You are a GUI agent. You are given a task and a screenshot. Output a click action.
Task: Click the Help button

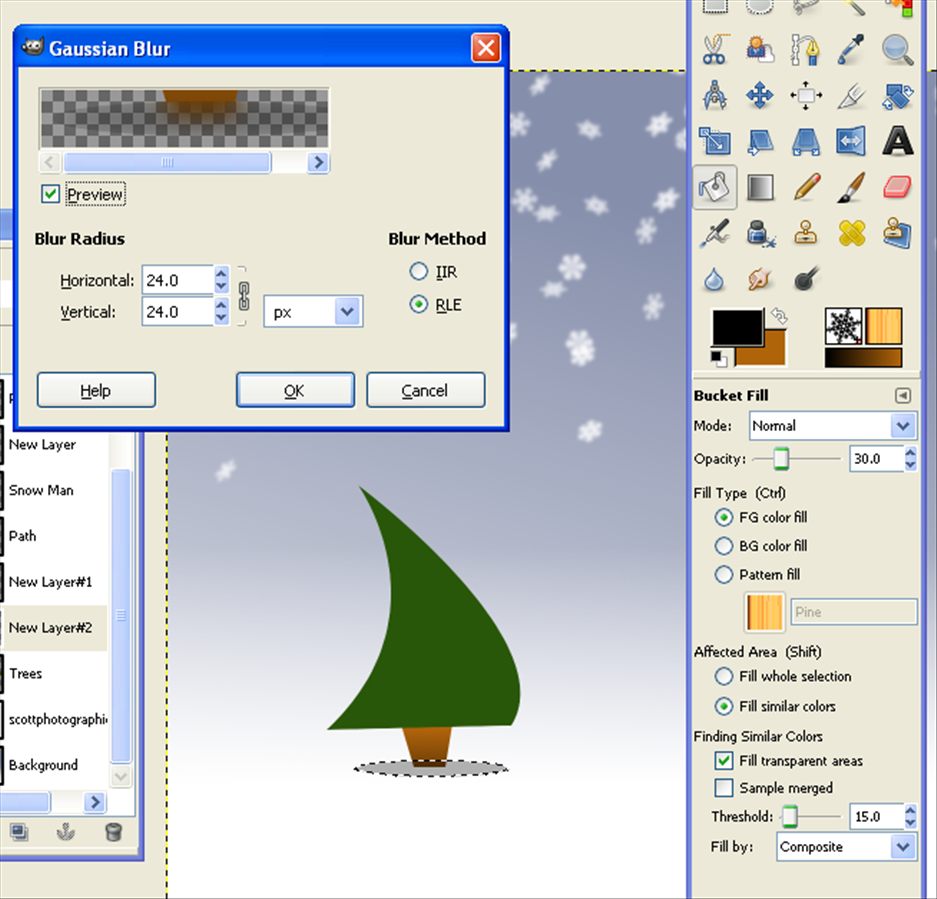[x=96, y=390]
